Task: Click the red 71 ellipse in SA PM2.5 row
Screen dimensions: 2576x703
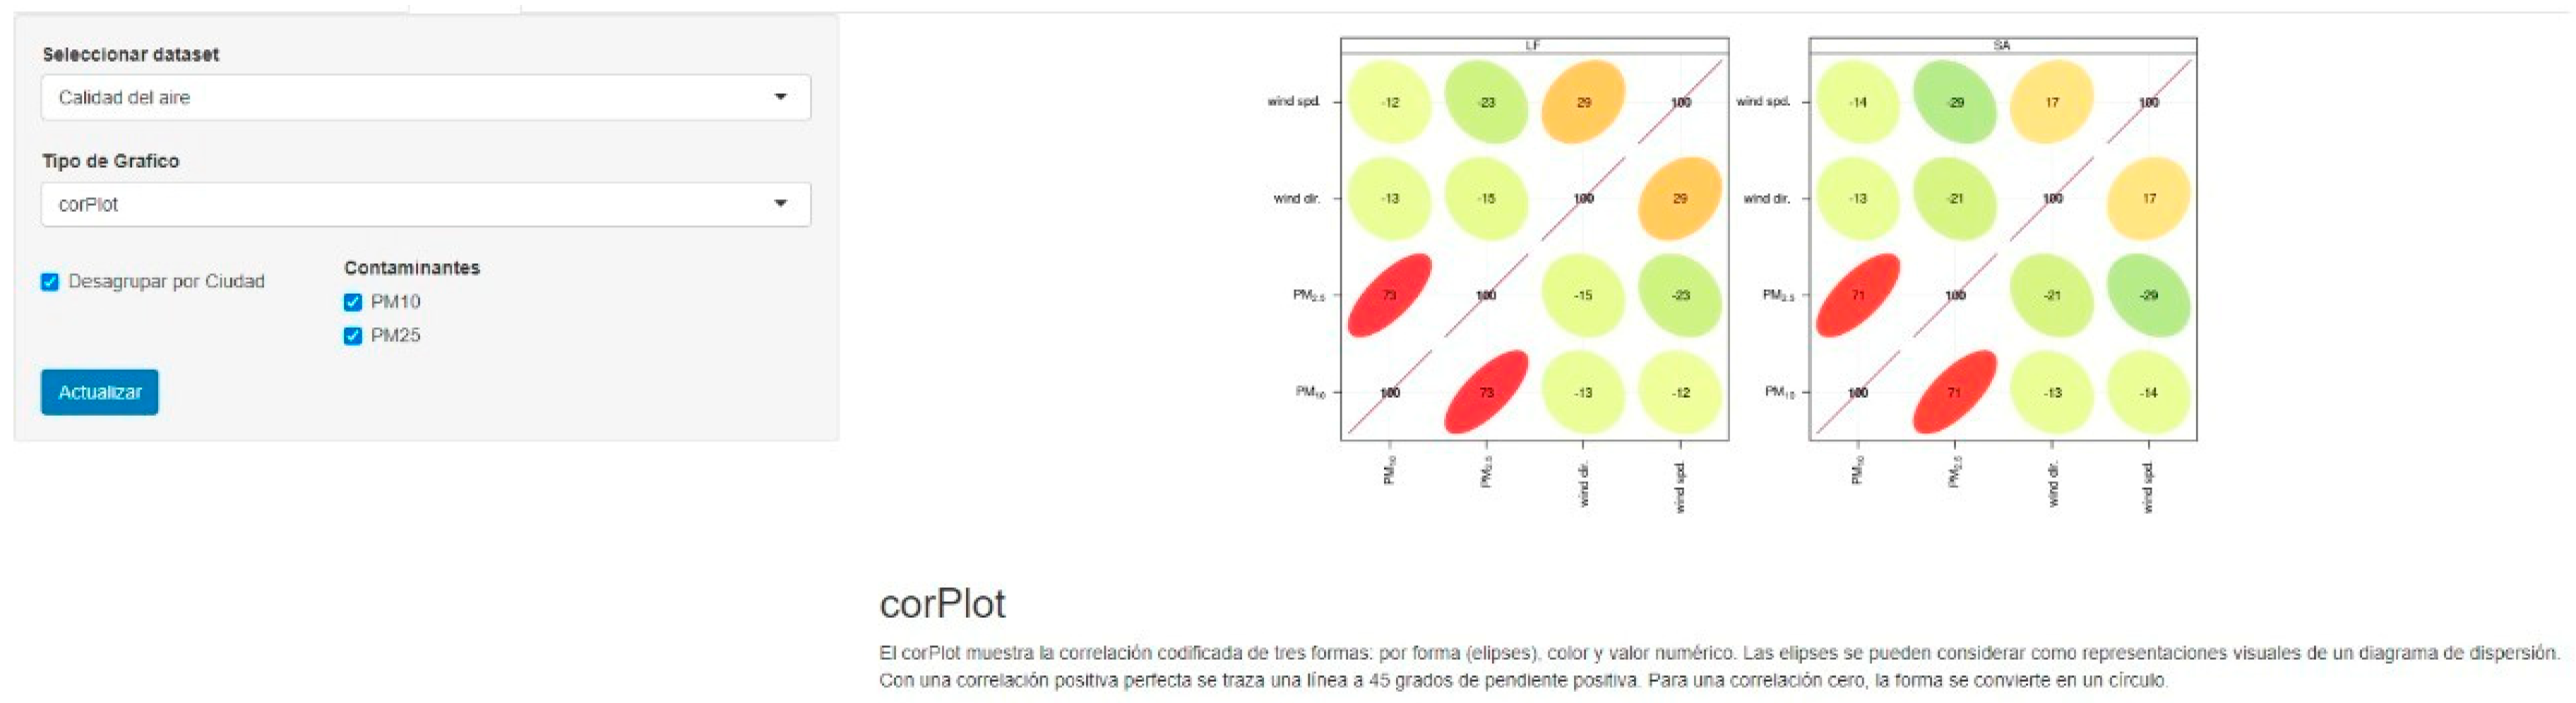Action: (1857, 295)
